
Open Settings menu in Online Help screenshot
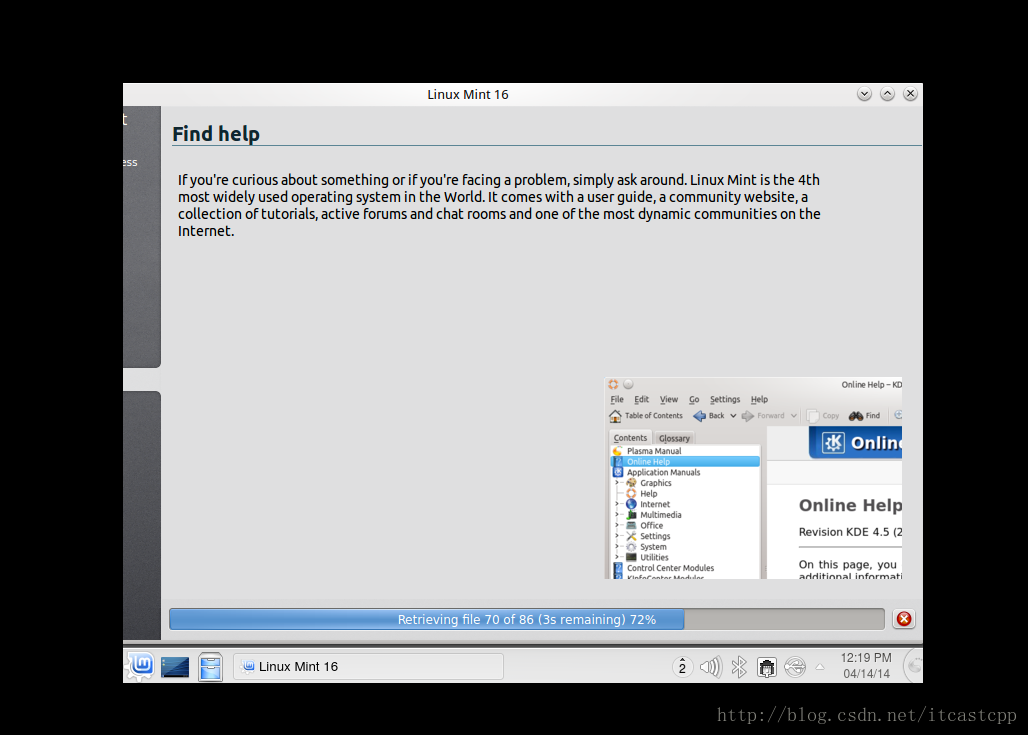(724, 399)
